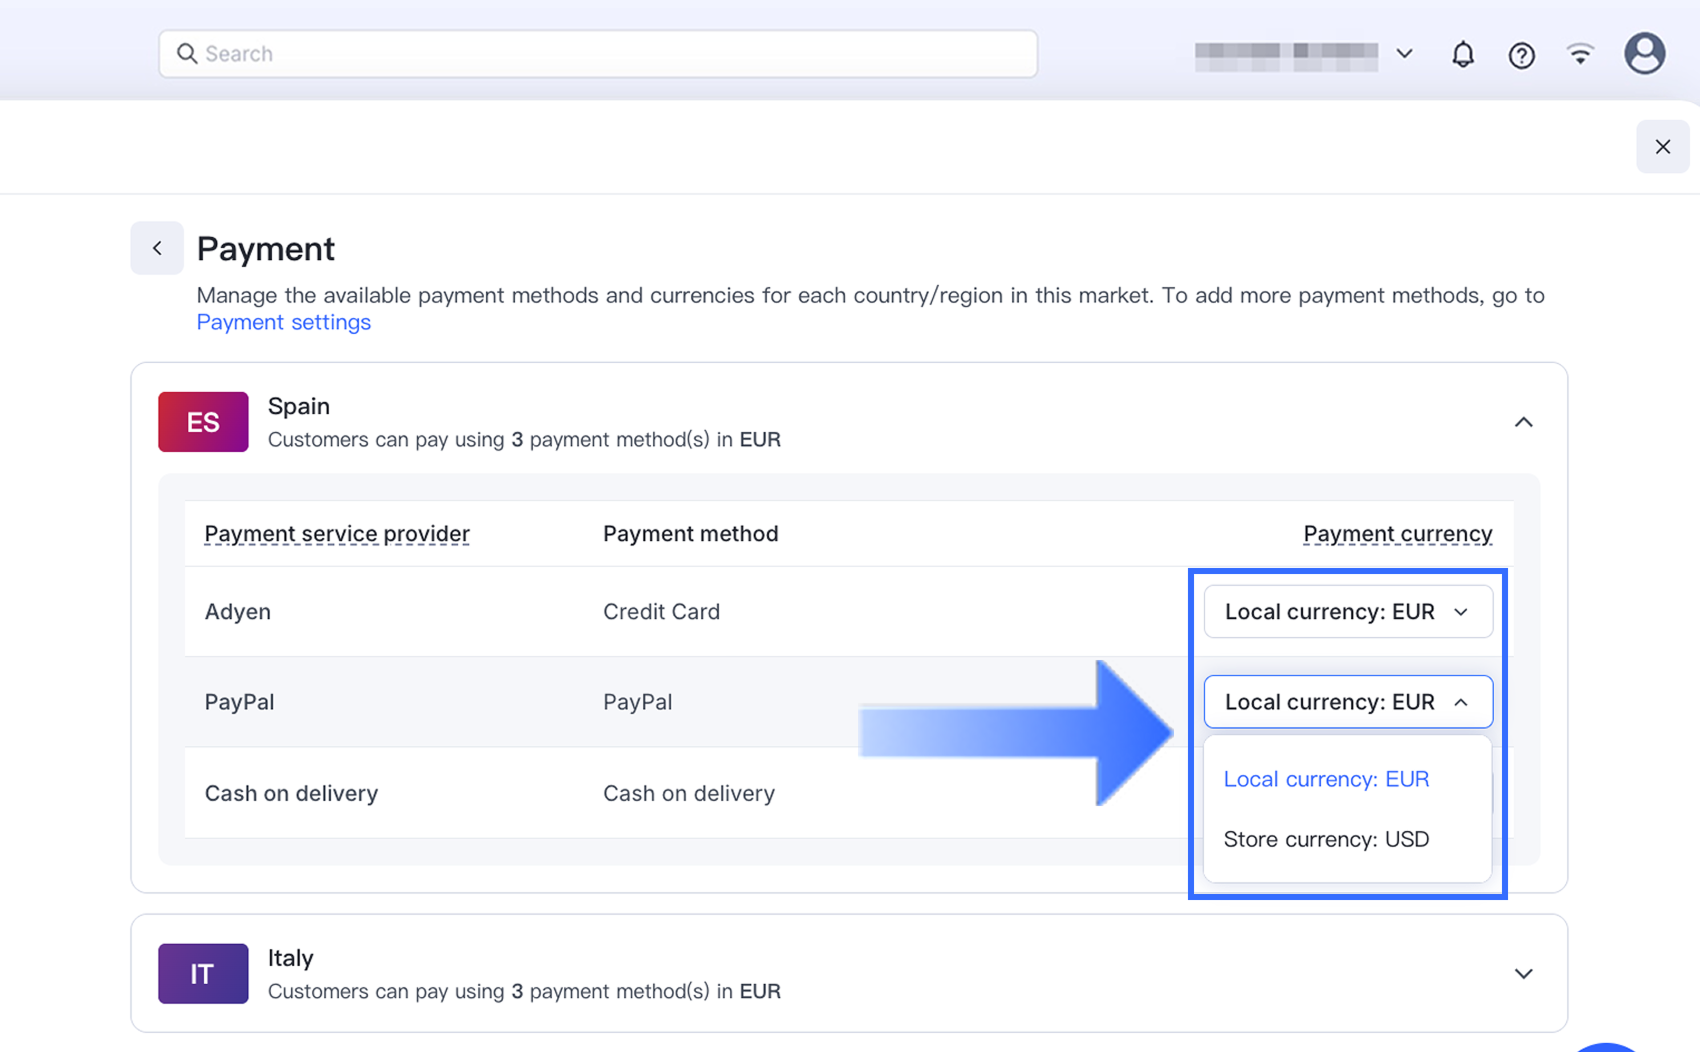Screen dimensions: 1700x1052
Task: Close the panel with the X button
Action: coord(1662,147)
